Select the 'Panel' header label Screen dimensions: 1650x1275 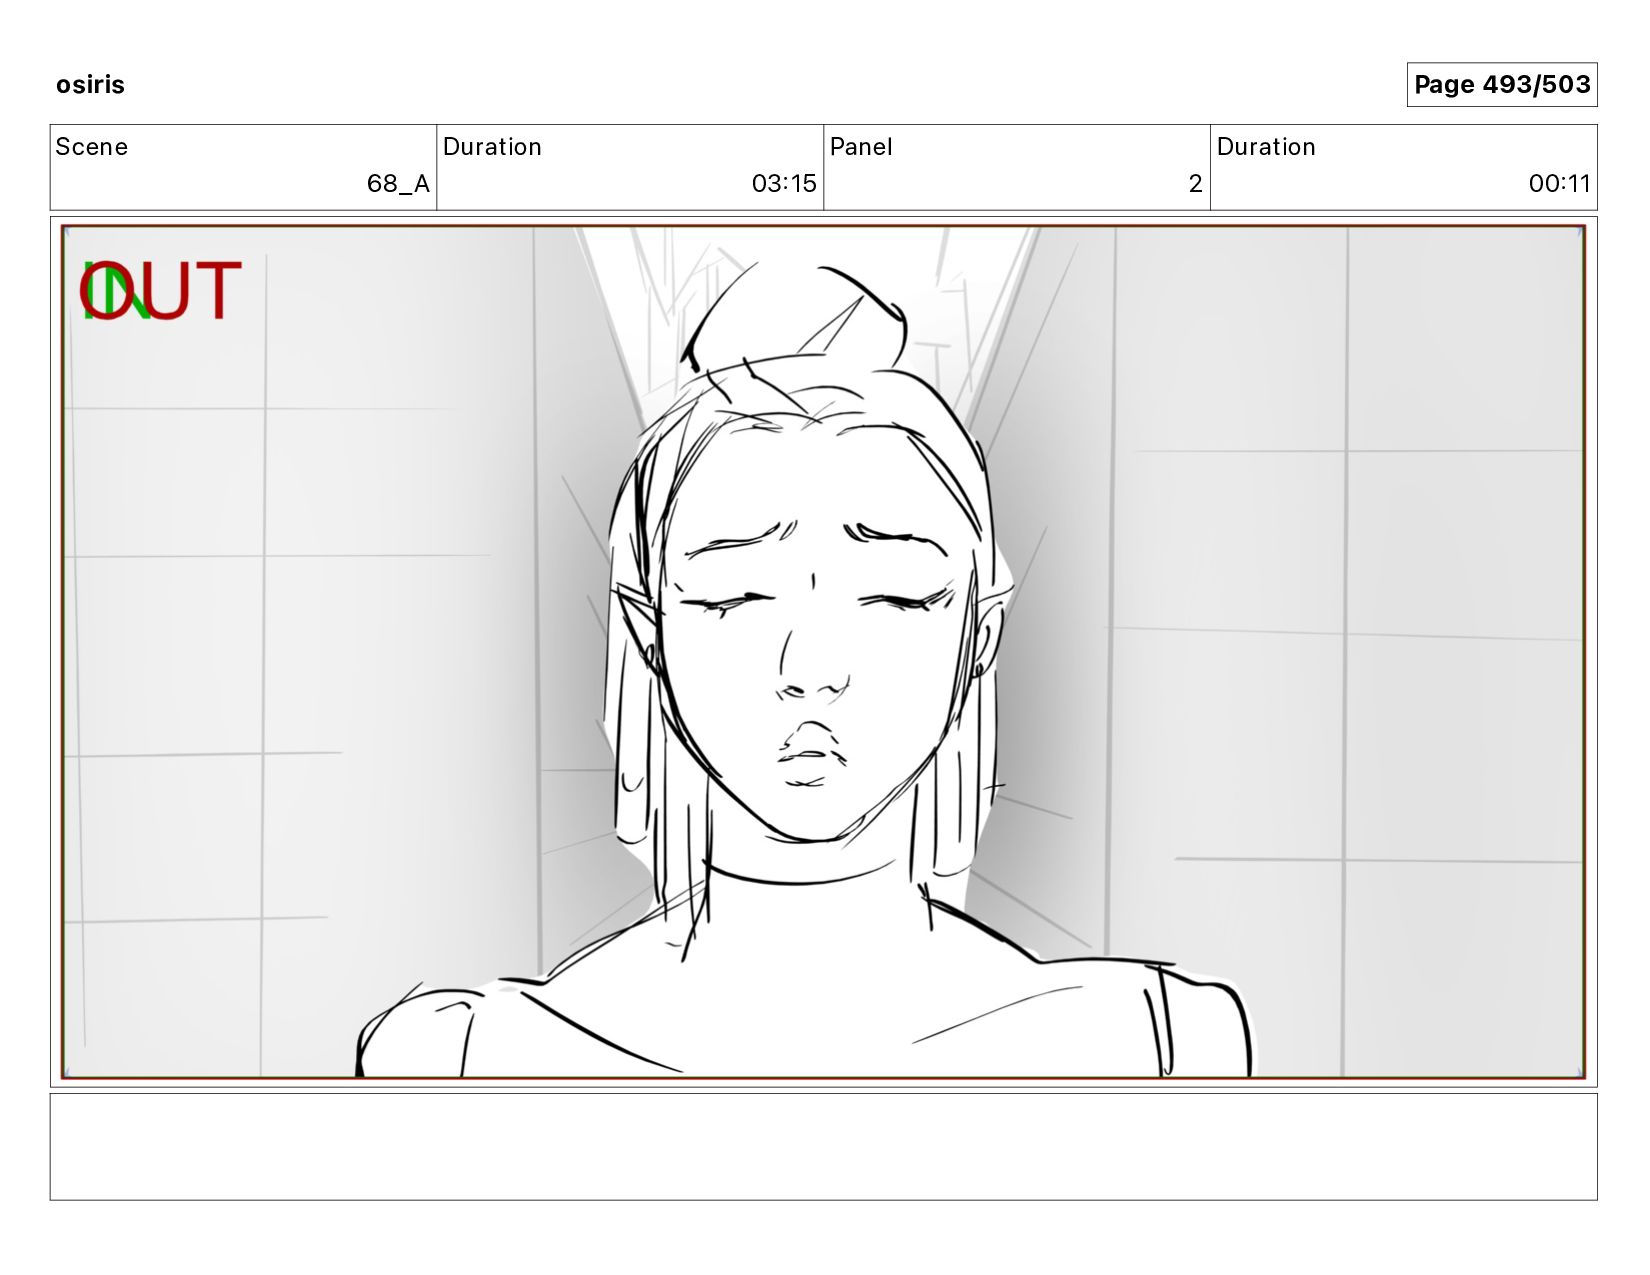coord(861,147)
